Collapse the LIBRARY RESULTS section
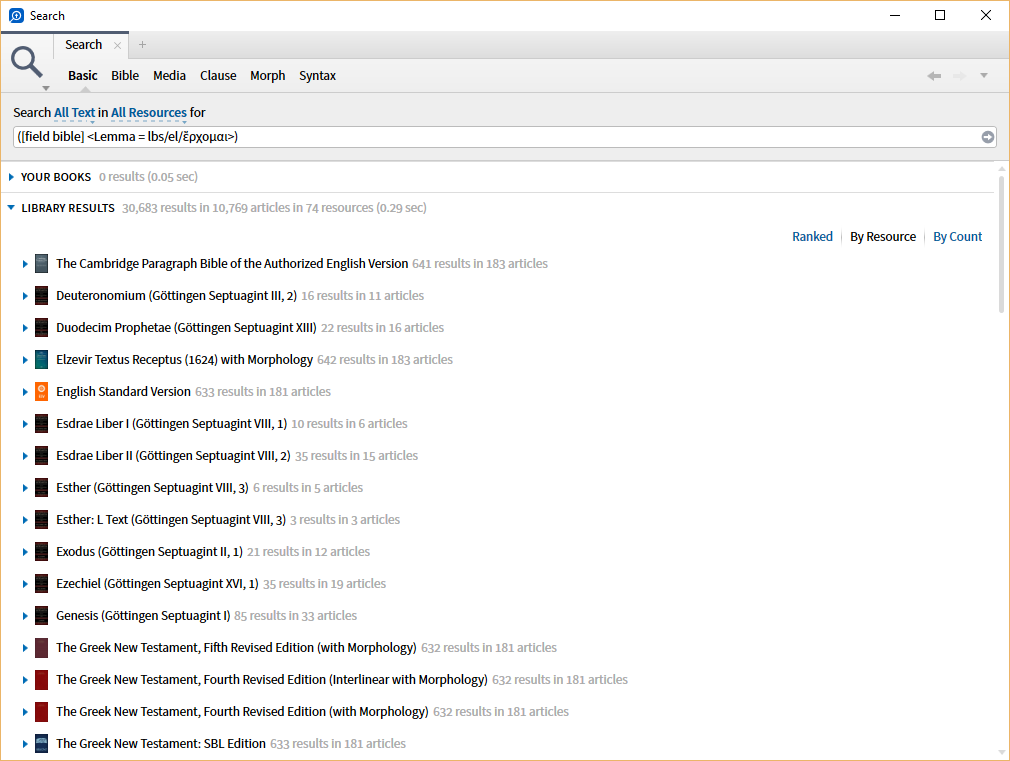 click(11, 207)
